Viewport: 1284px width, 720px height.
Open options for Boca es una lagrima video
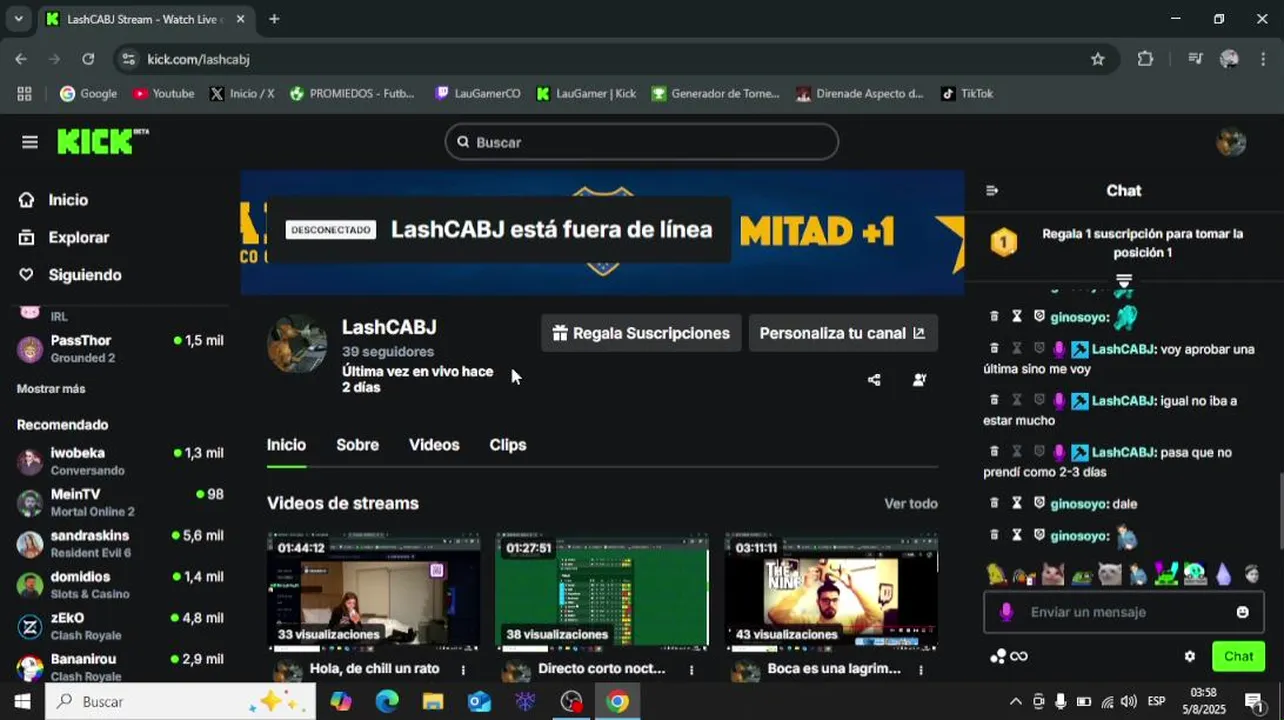point(921,669)
